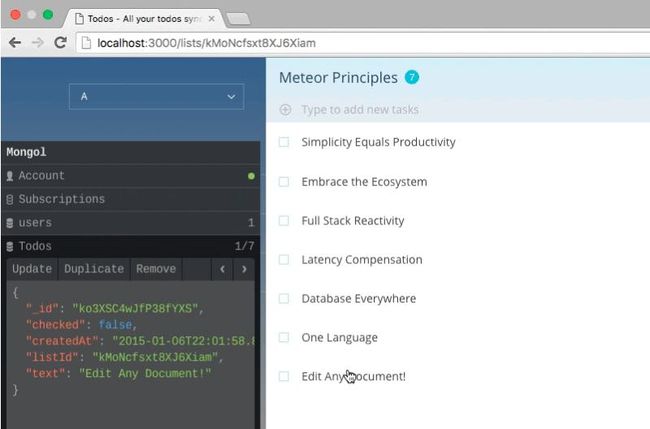
Task: Close the Todos browser tab
Action: (211, 19)
